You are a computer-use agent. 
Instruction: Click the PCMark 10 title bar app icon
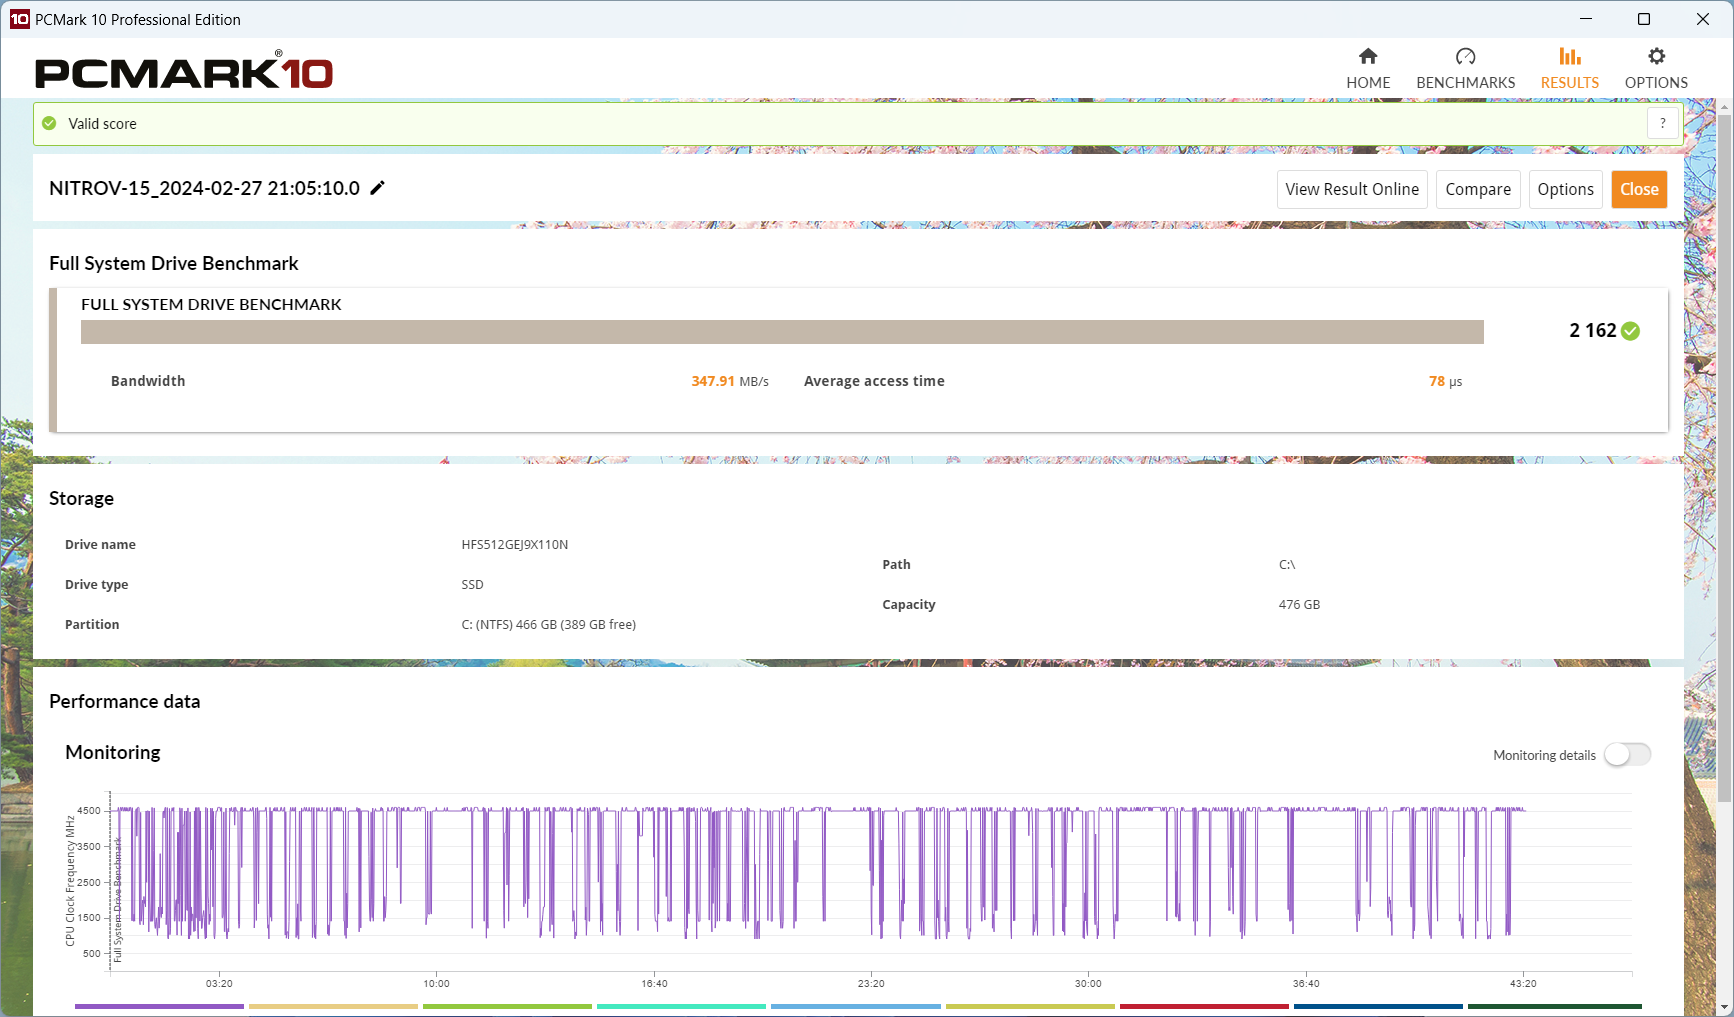(x=20, y=19)
